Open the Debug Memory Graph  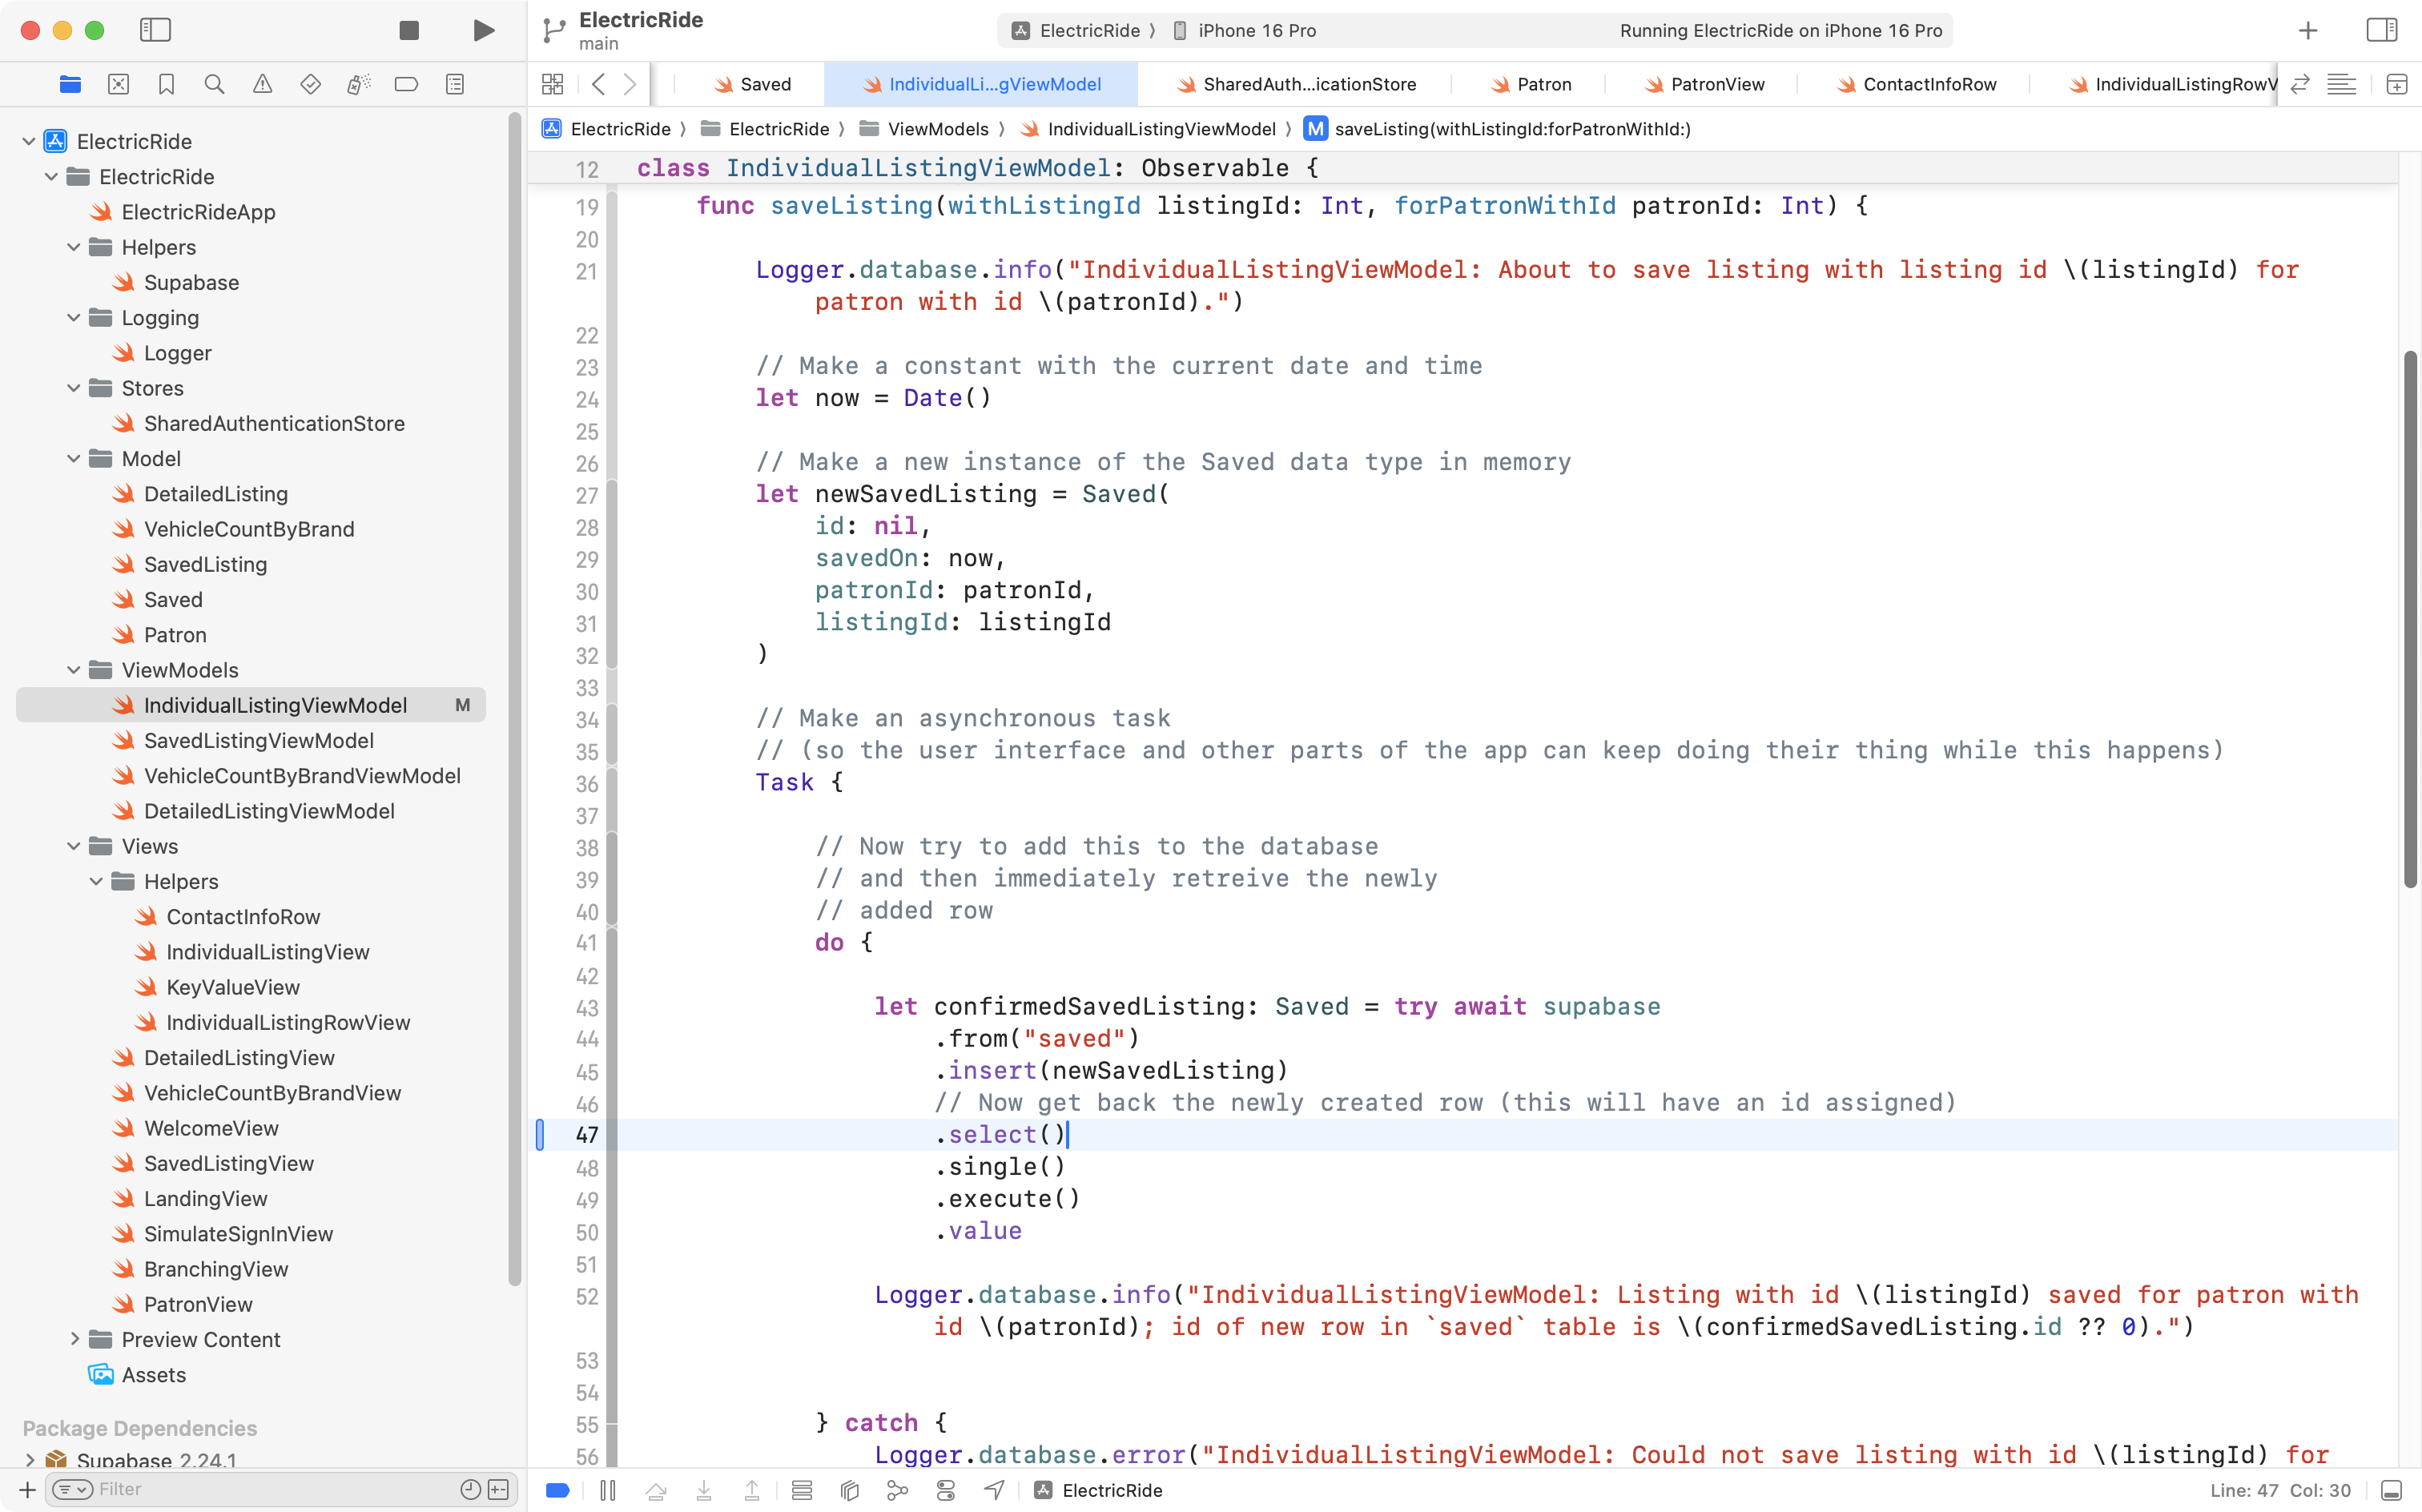[x=897, y=1490]
